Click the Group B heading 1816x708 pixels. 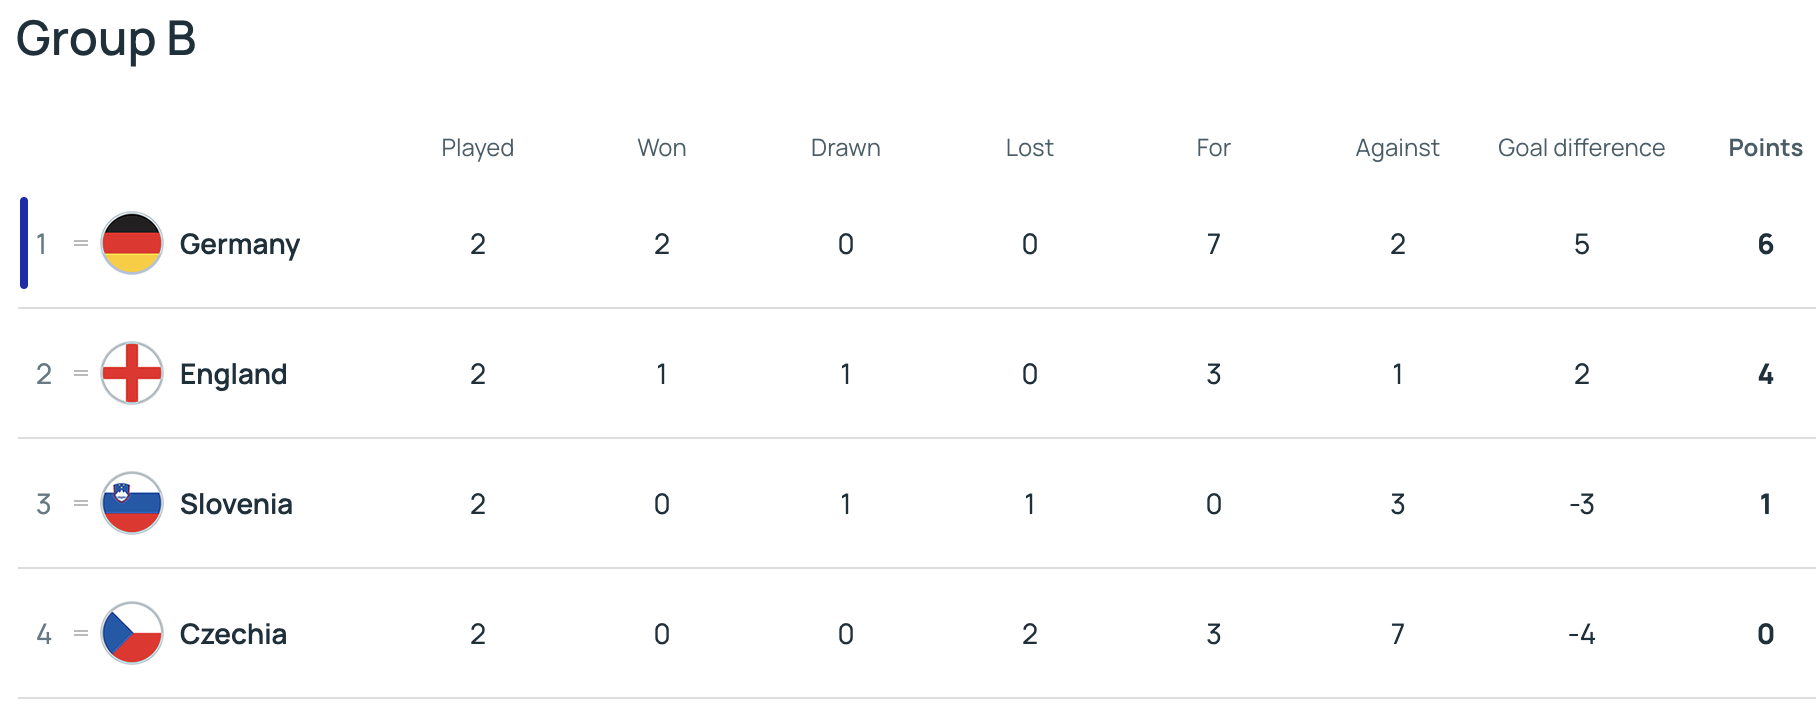106,40
